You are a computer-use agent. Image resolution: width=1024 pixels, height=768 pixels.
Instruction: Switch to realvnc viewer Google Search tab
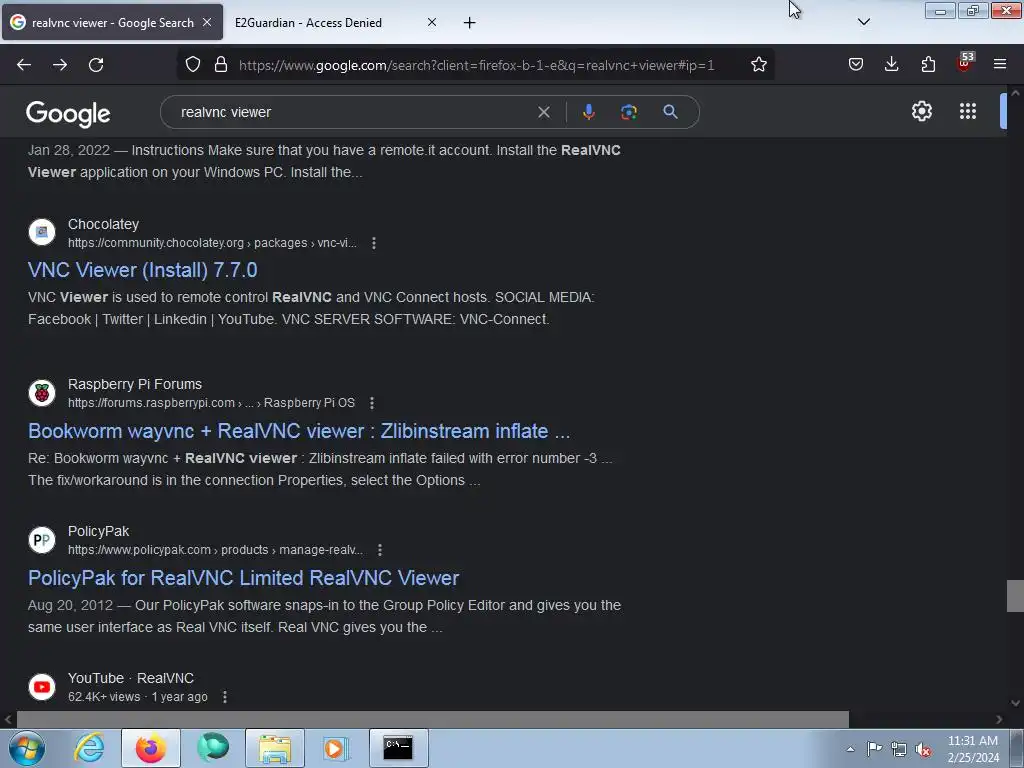pos(112,22)
